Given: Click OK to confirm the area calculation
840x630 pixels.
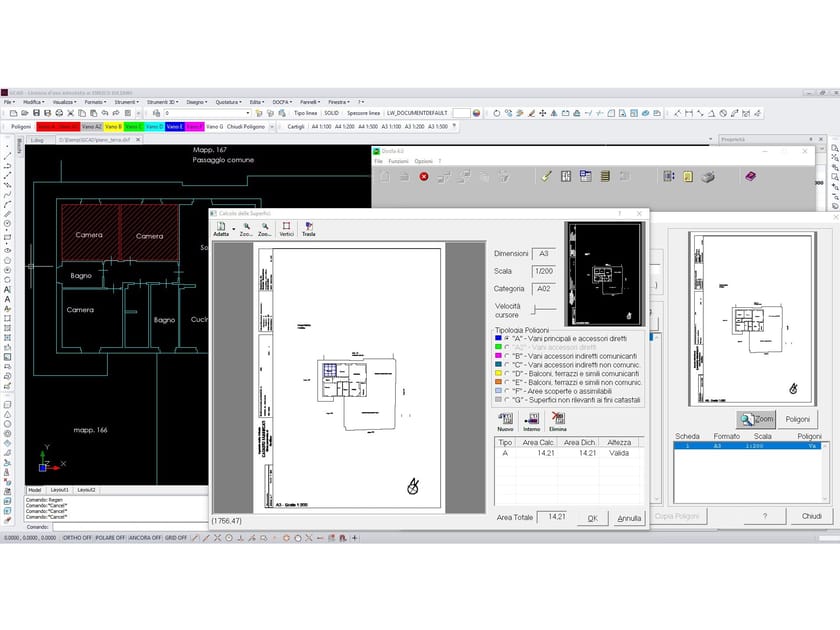Looking at the screenshot, I should coord(591,518).
